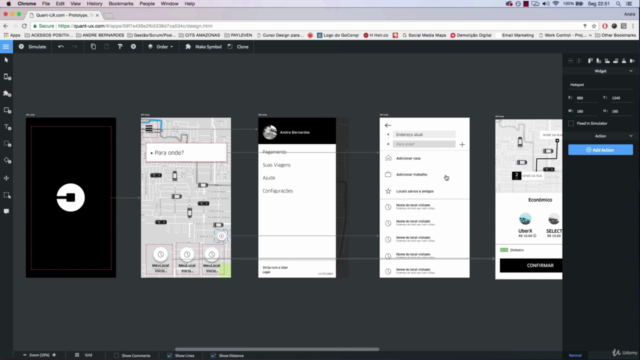
Task: Click the comment speech bubble tool
Action: [x=7, y=211]
